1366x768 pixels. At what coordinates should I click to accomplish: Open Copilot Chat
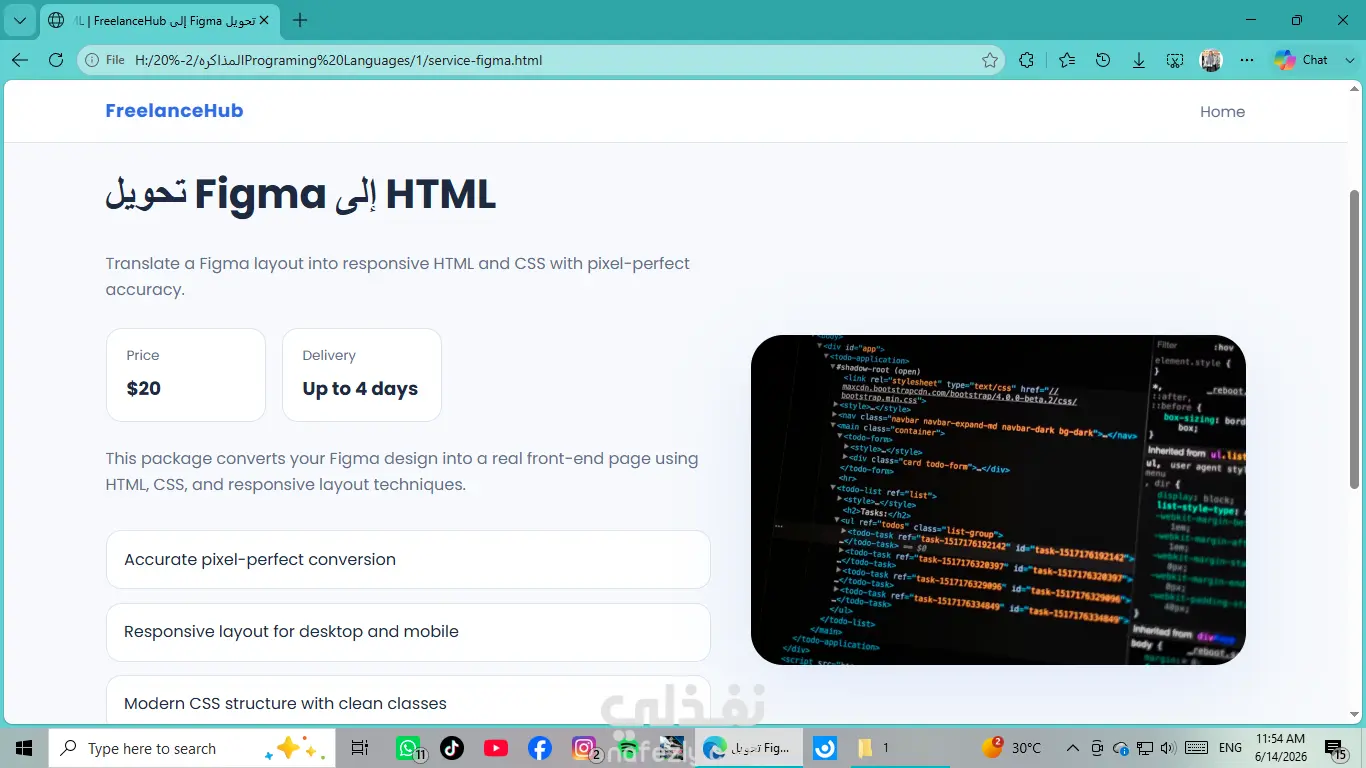click(x=1301, y=60)
